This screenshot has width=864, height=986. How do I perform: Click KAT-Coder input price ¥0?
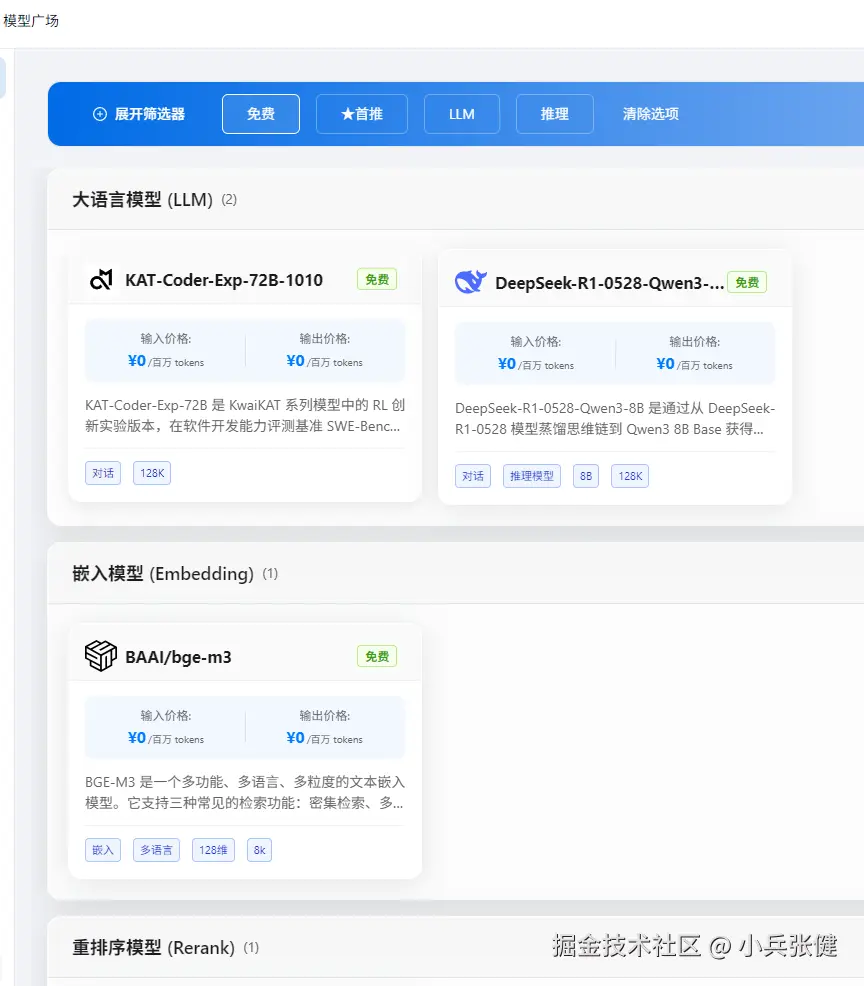pyautogui.click(x=136, y=361)
